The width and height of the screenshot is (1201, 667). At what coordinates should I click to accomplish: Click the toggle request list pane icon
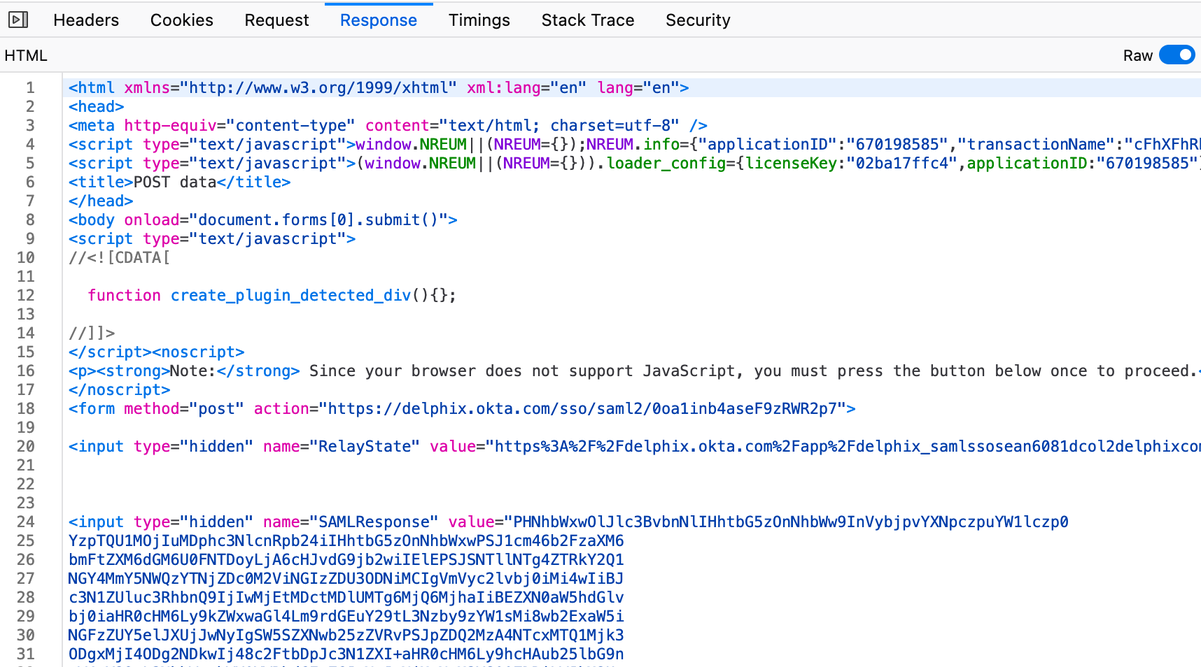click(18, 19)
